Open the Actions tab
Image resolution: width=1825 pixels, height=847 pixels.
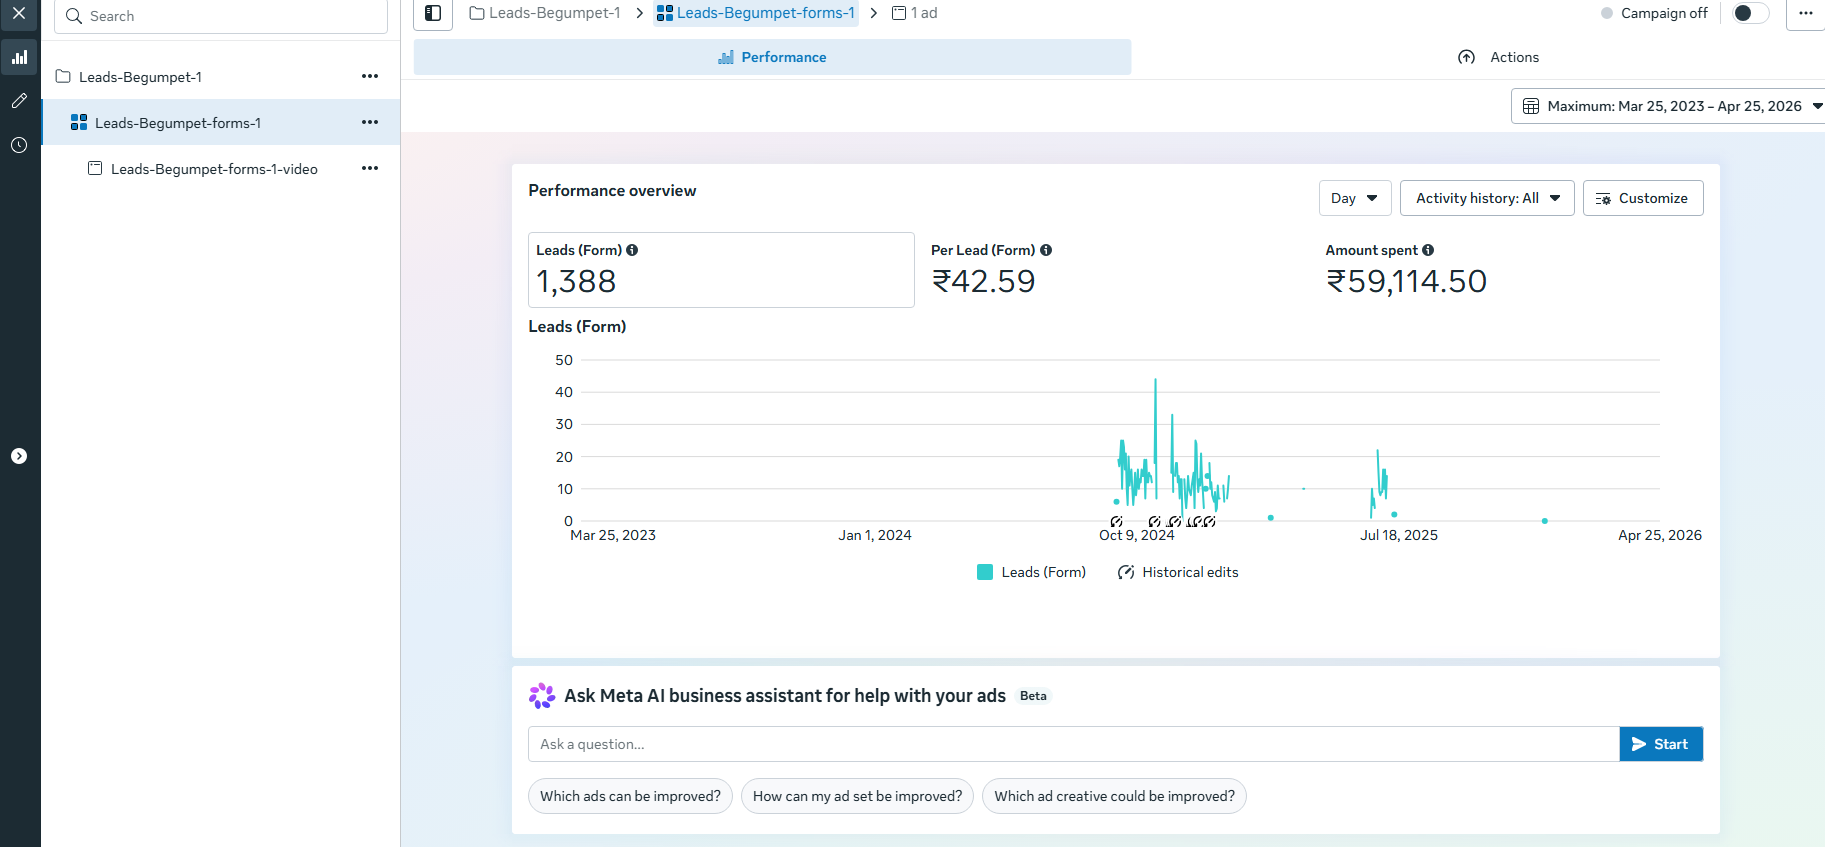pos(1498,57)
